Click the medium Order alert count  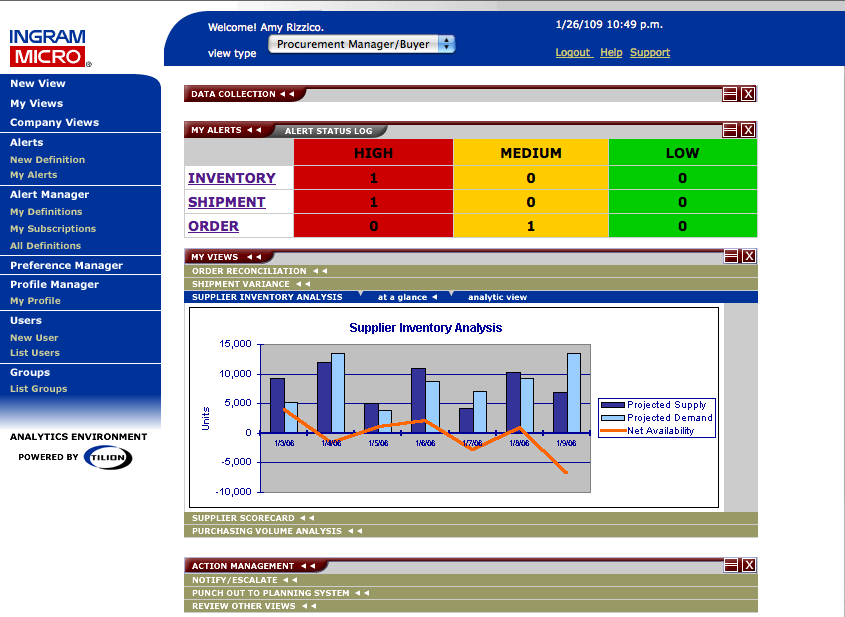pos(531,226)
